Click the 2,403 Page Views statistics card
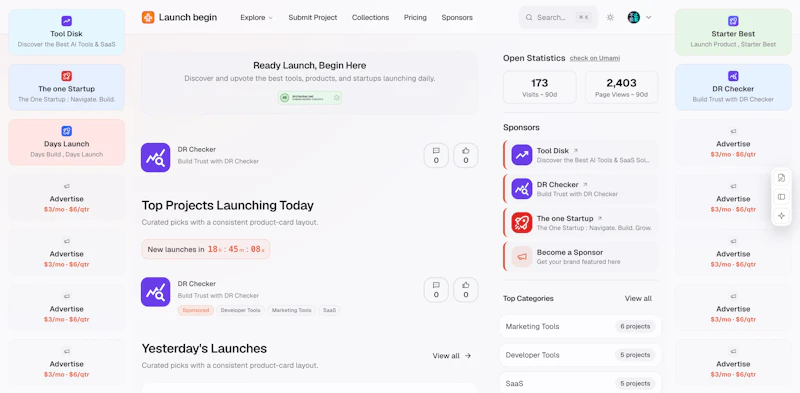The image size is (800, 393). [x=621, y=87]
